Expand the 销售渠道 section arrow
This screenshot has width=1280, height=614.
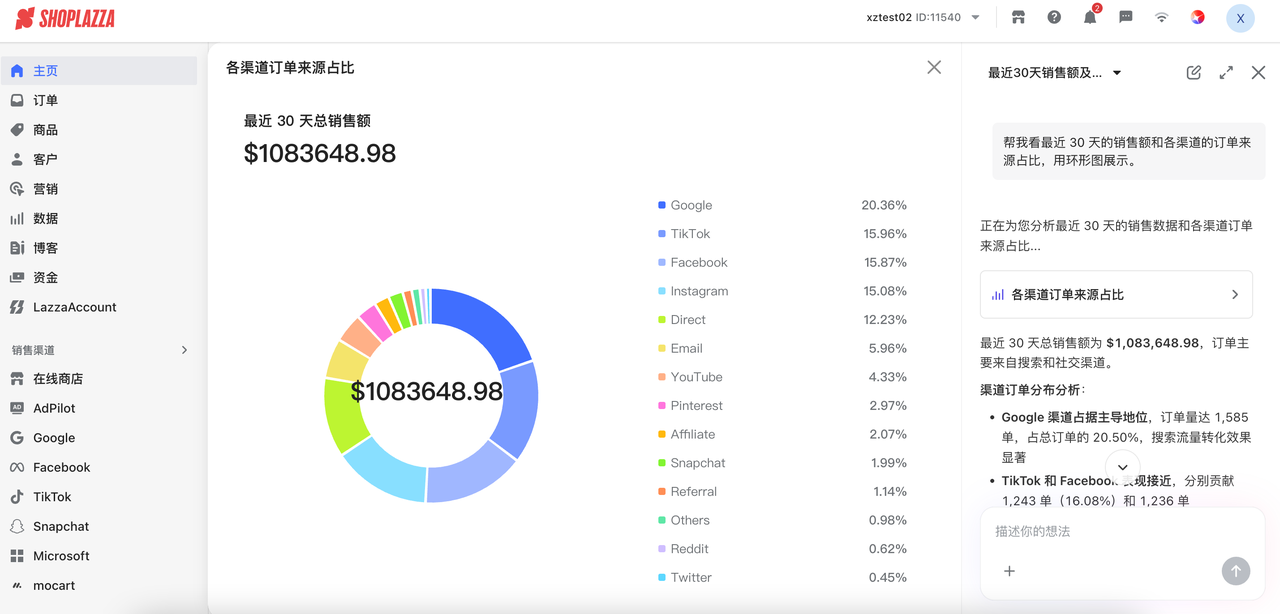184,350
